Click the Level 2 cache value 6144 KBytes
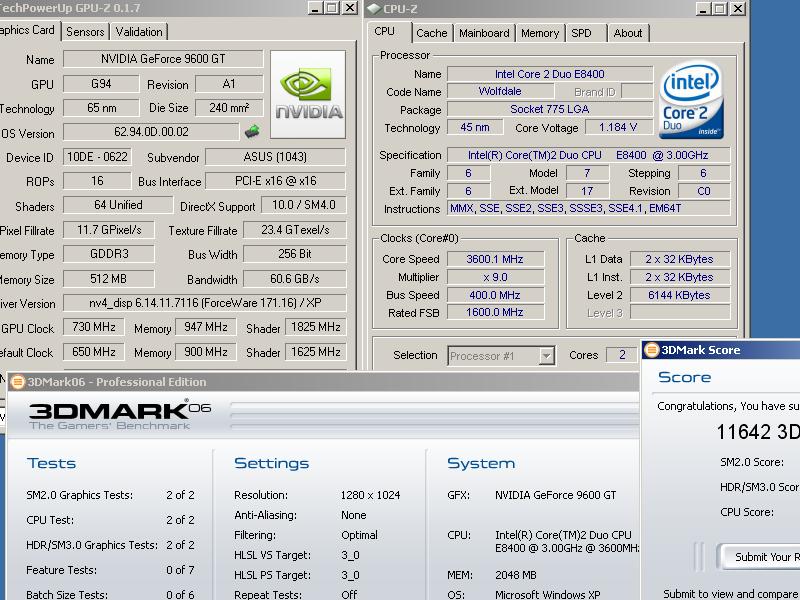Viewport: 800px width, 600px height. pos(680,295)
